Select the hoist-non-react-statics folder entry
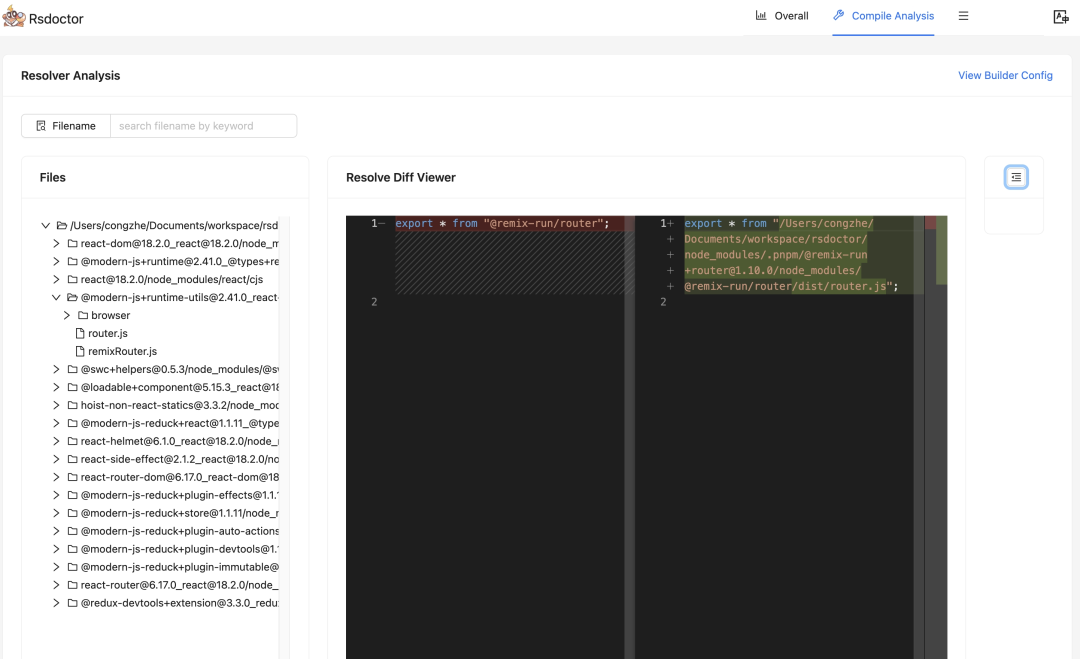Image resolution: width=1080 pixels, height=659 pixels. (x=179, y=405)
